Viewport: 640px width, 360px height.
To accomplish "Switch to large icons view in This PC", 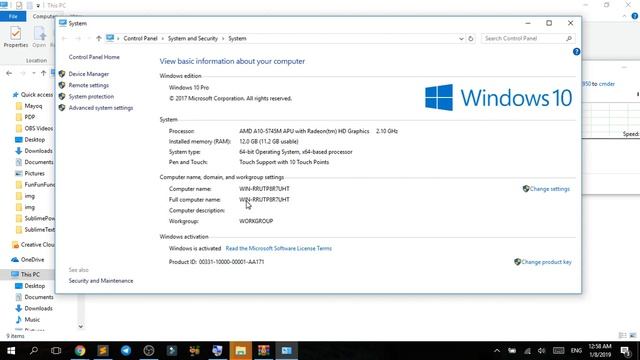I will click(633, 336).
